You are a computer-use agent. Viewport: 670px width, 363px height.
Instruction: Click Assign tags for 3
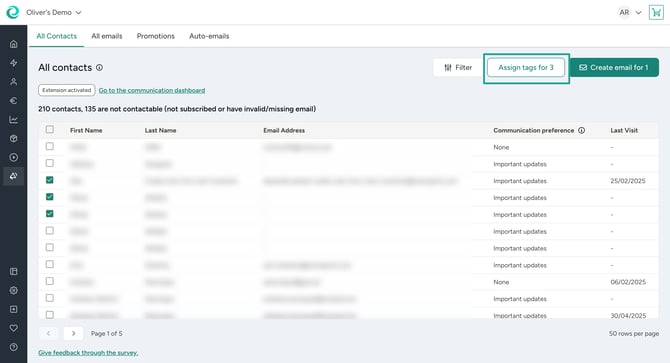pyautogui.click(x=526, y=67)
